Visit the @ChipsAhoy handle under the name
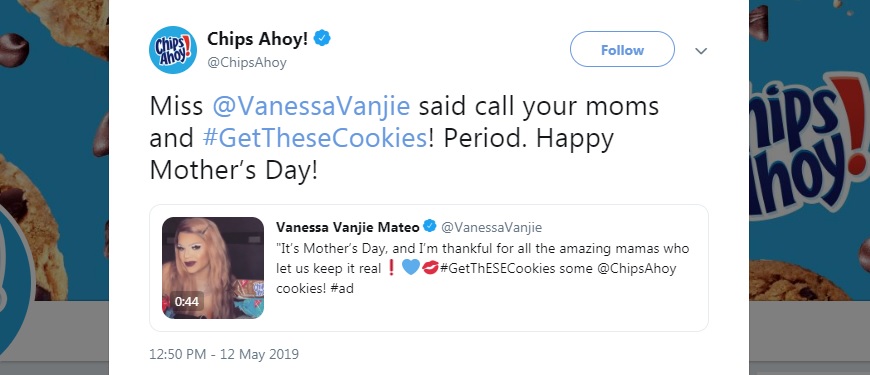 coord(247,63)
